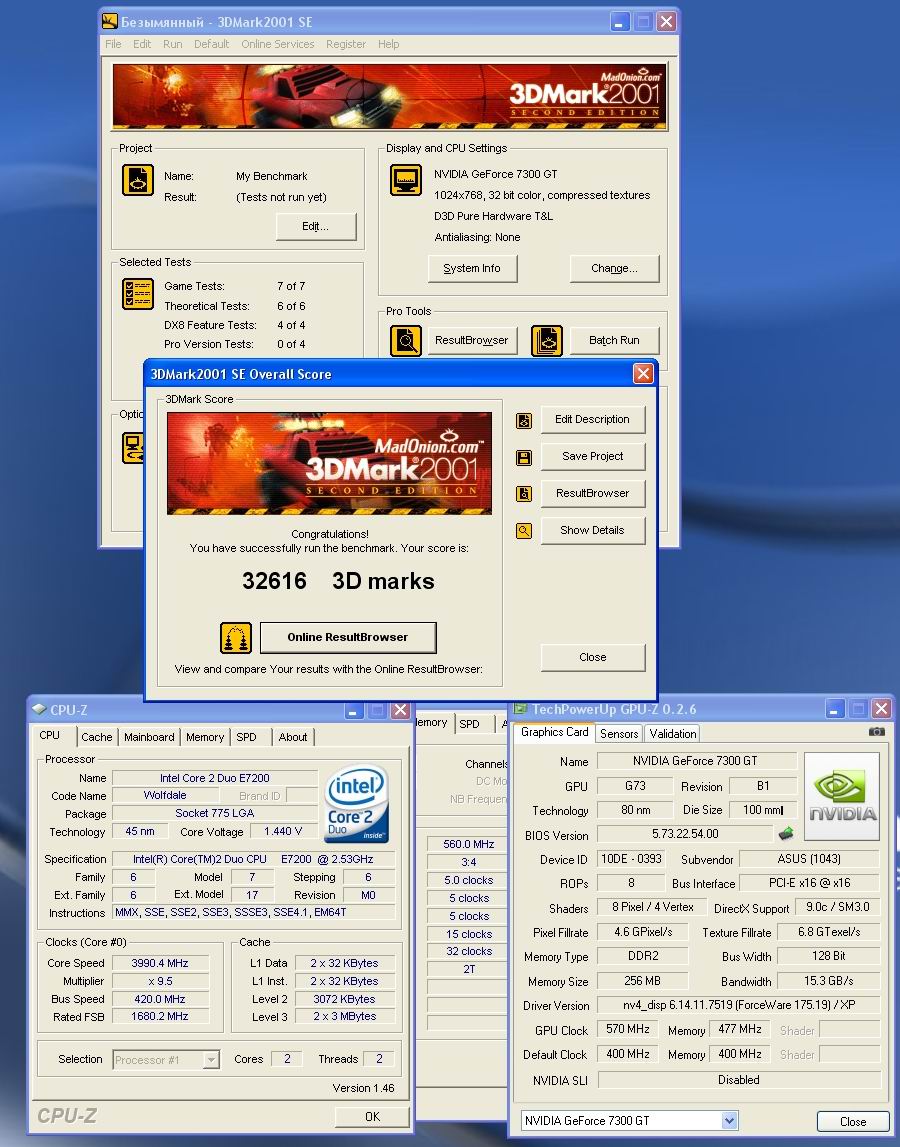Click the Intel Core 2 Duo logo in CPU-Z

tap(356, 804)
